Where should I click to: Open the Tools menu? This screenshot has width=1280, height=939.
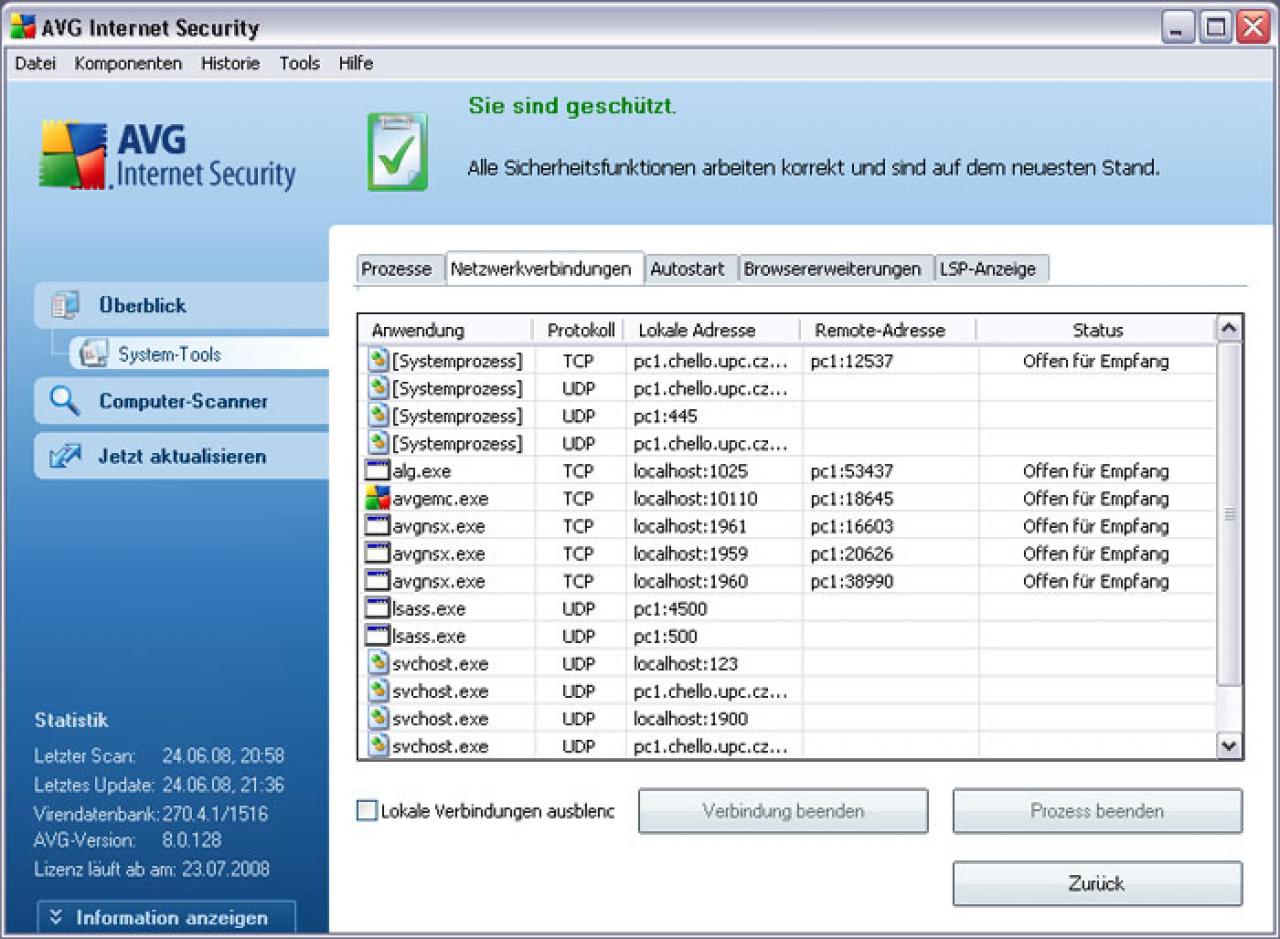click(x=299, y=63)
